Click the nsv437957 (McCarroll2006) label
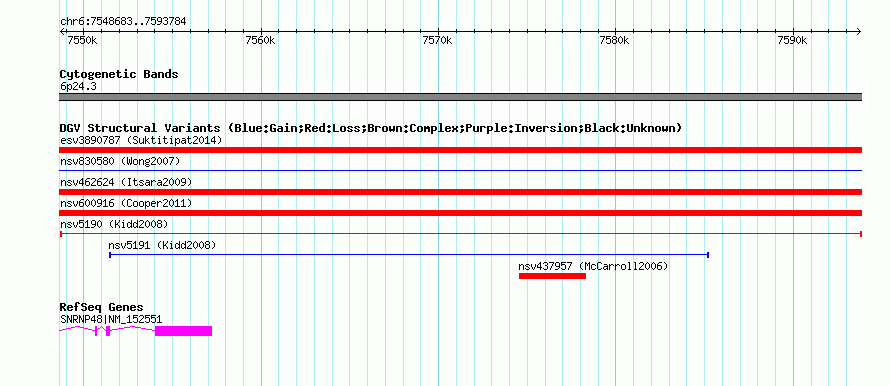 tap(593, 266)
